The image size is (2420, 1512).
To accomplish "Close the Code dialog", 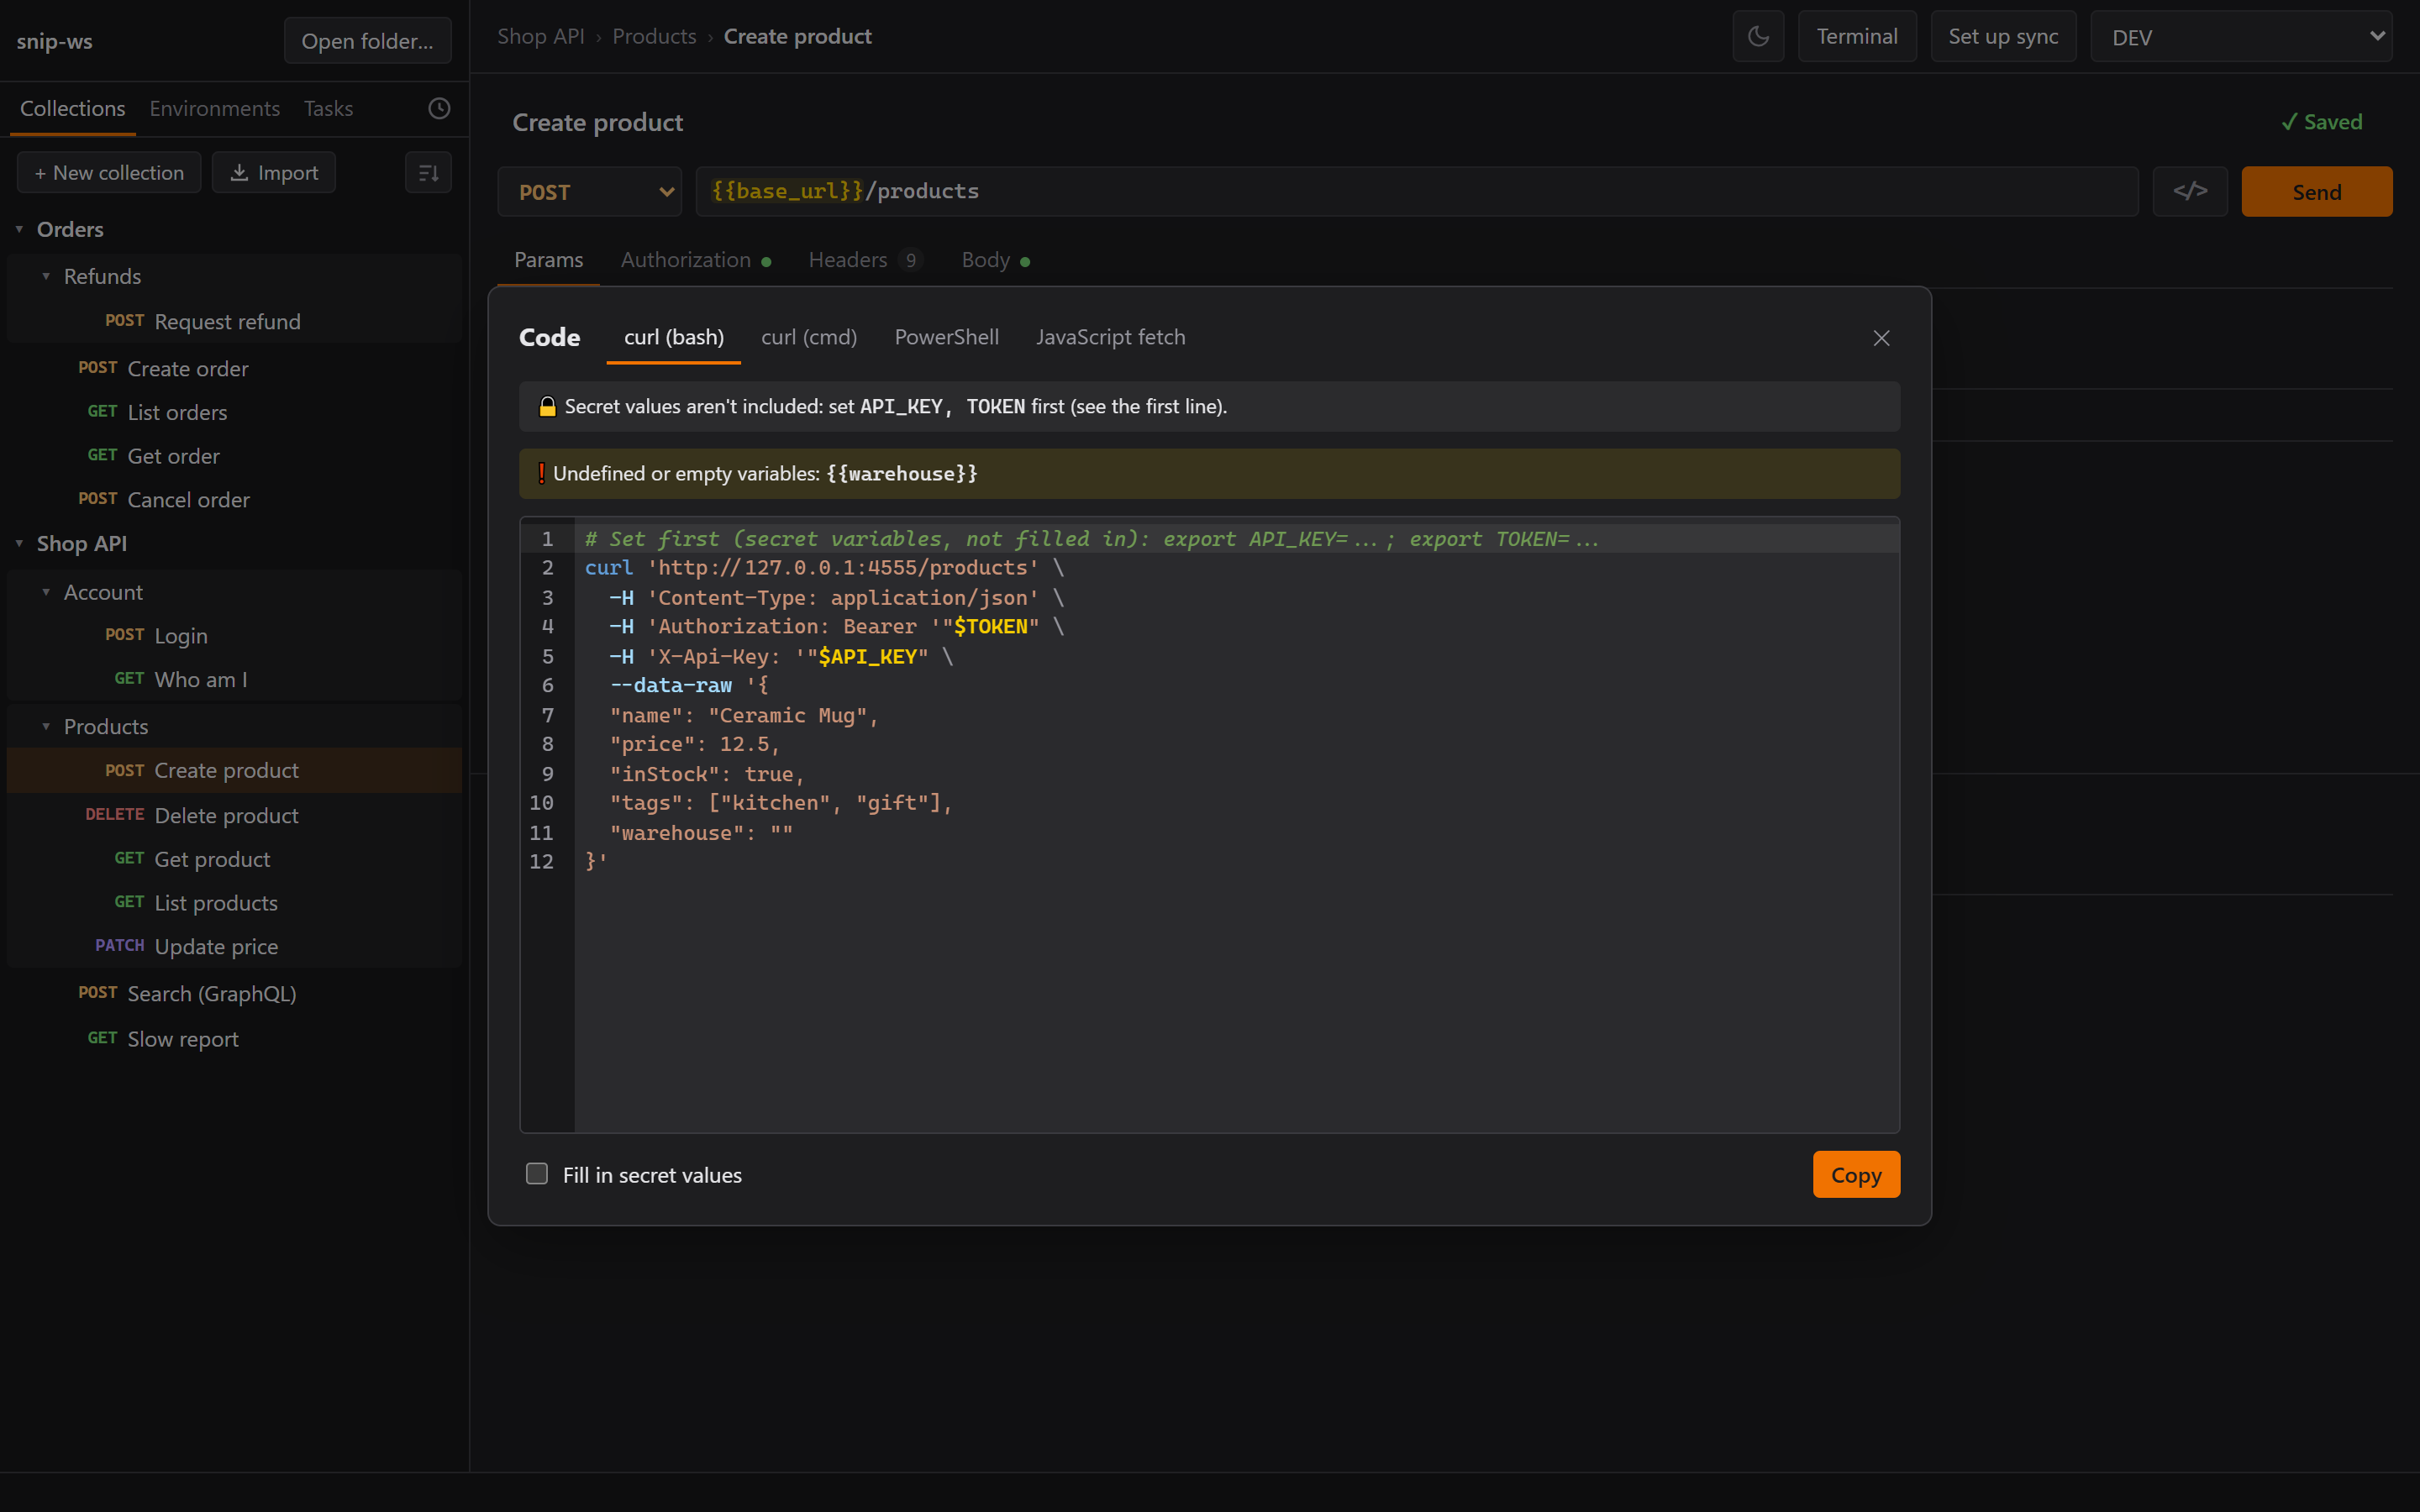I will 1881,338.
